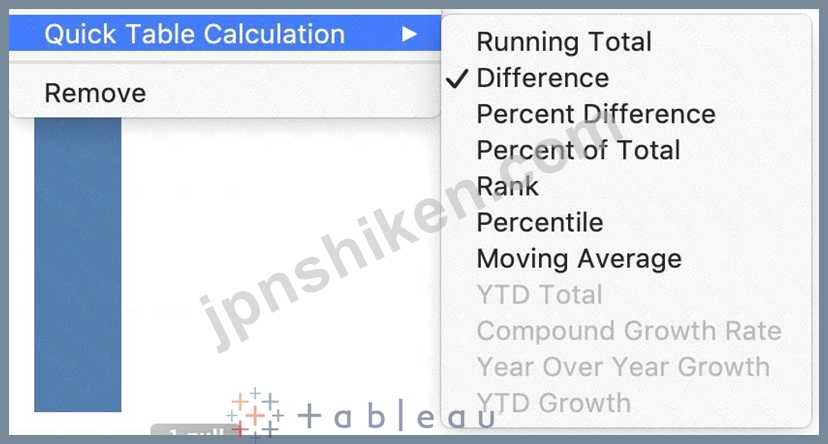Click the tableau wordmark text
The width and height of the screenshot is (828, 444).
tap(396, 416)
